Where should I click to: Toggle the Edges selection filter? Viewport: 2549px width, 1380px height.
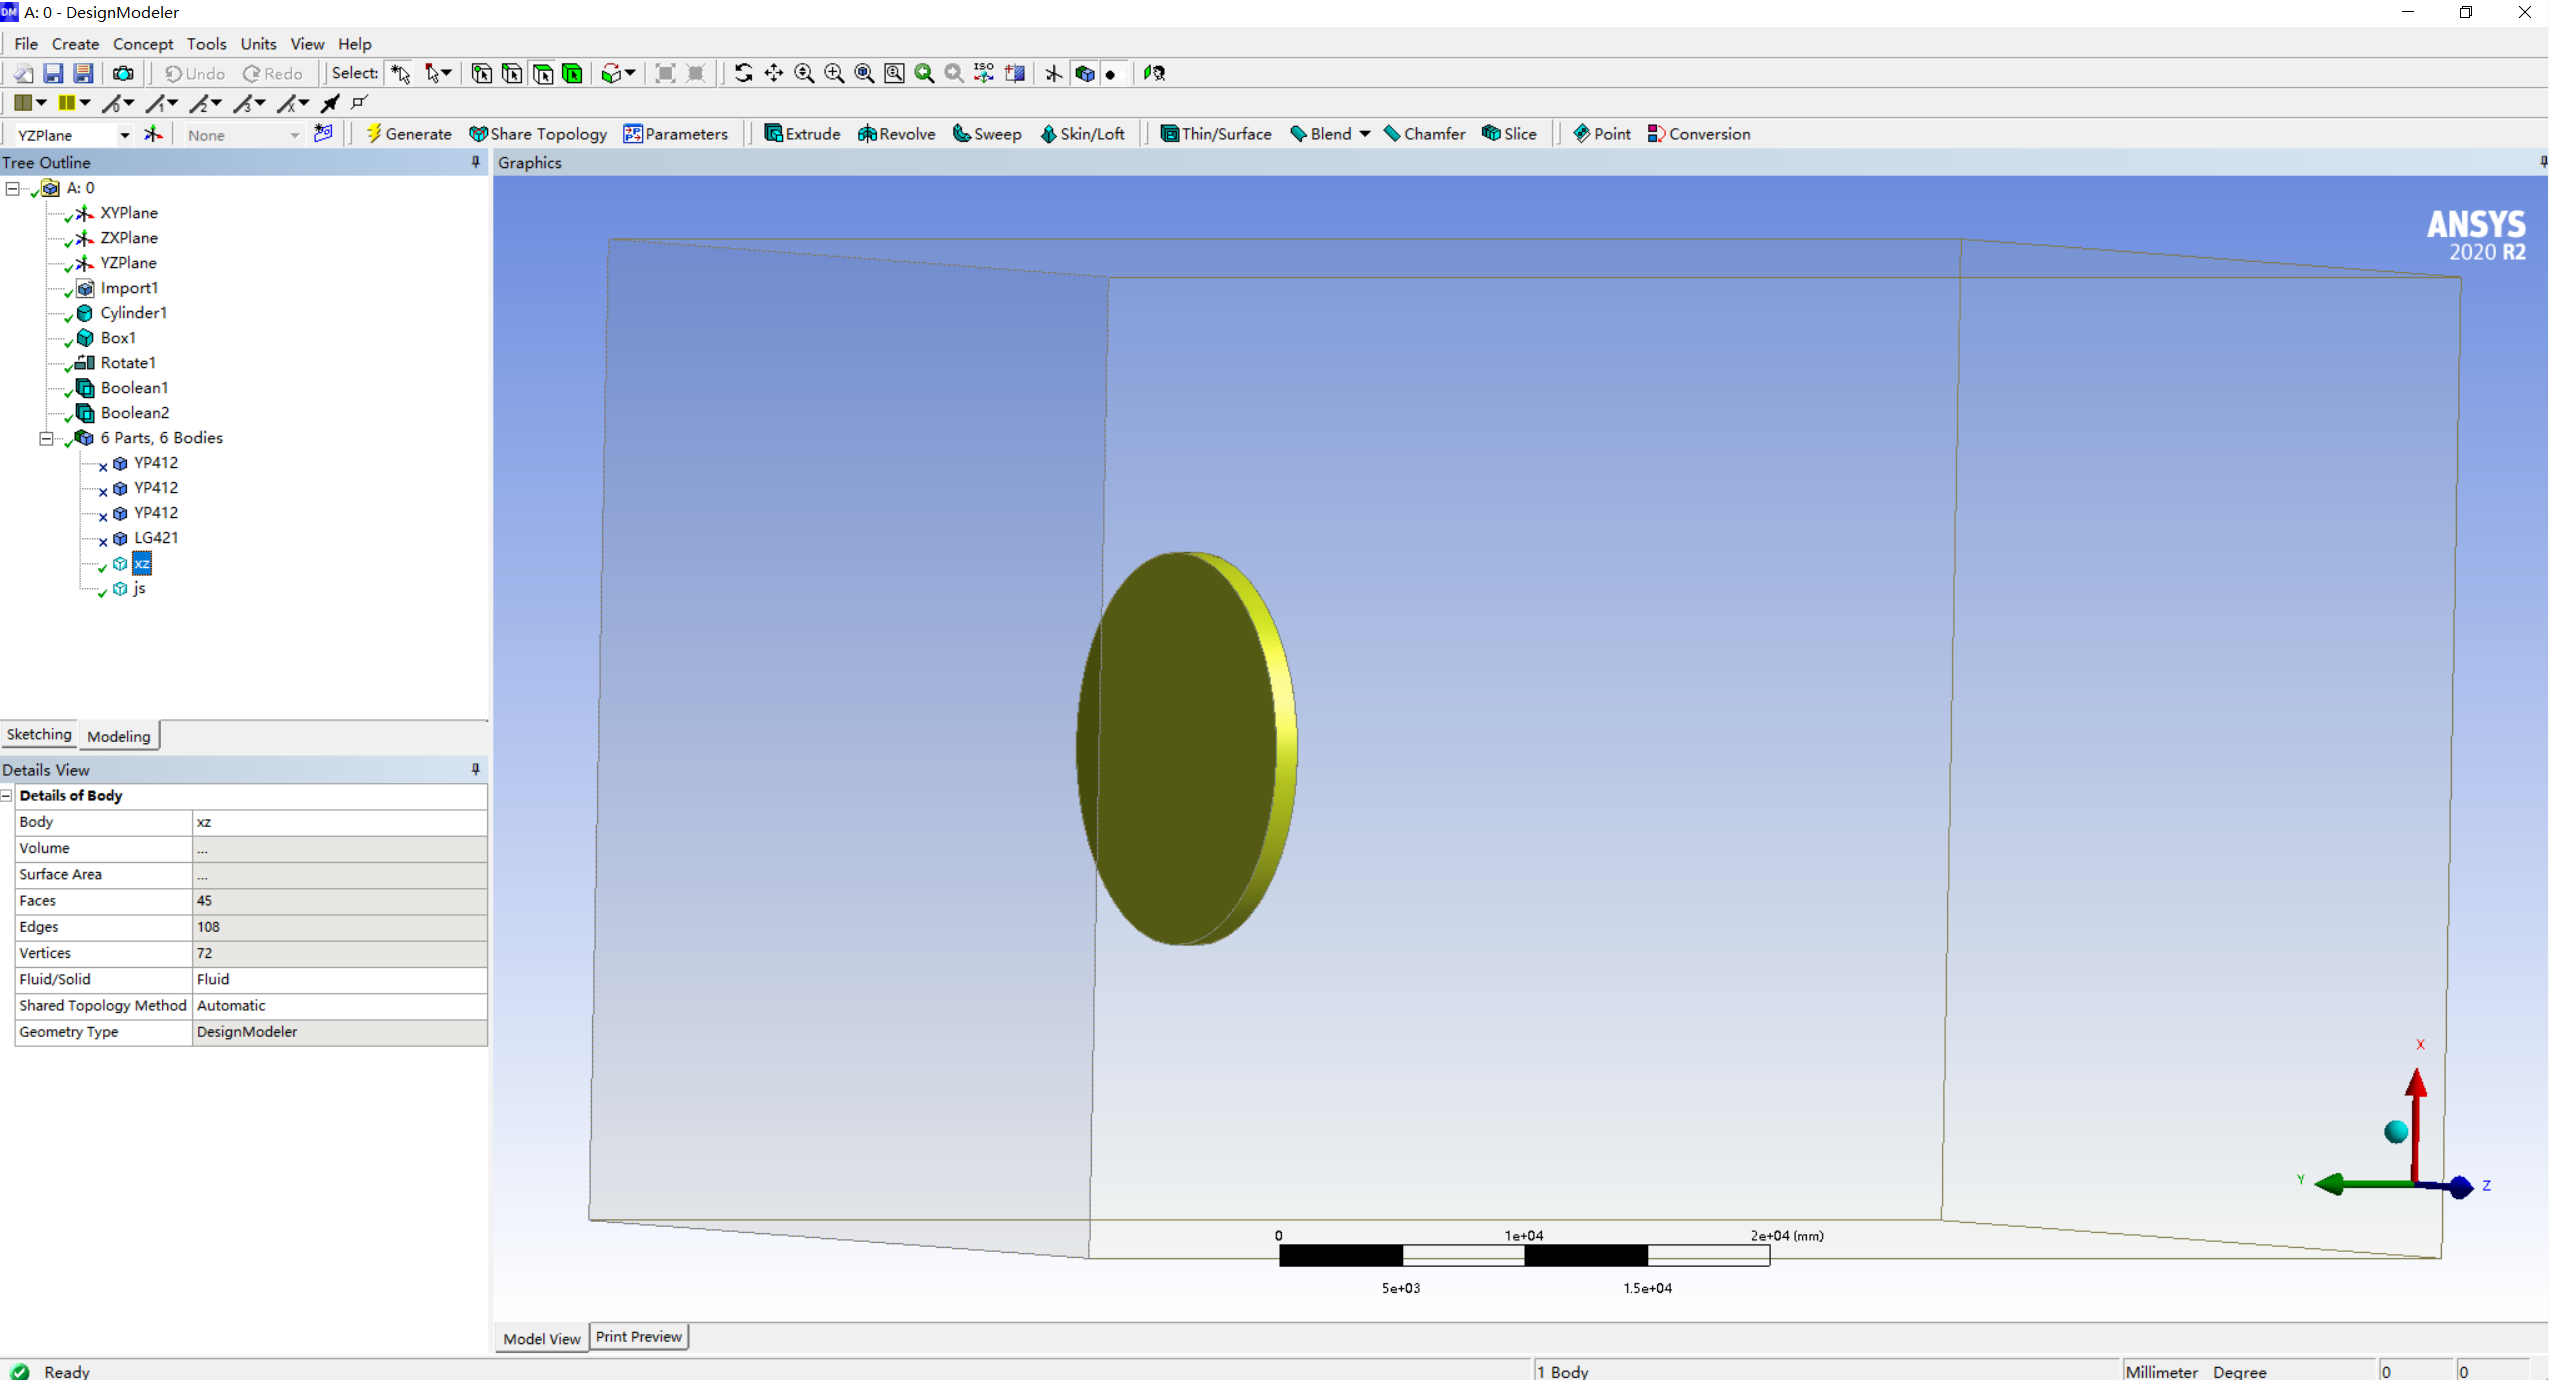pyautogui.click(x=511, y=73)
